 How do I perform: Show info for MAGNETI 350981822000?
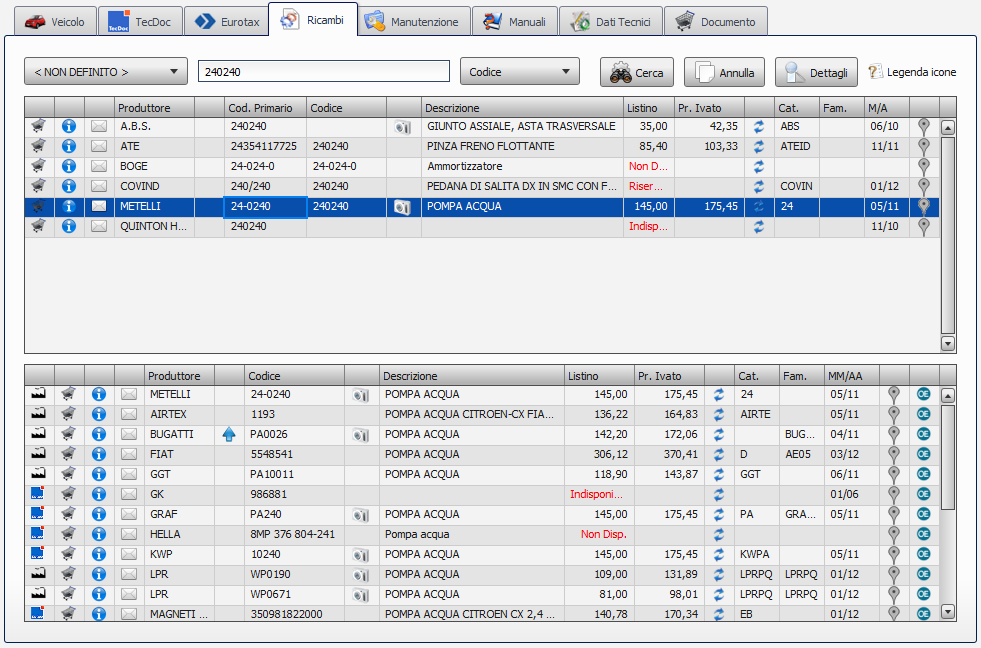[99, 613]
